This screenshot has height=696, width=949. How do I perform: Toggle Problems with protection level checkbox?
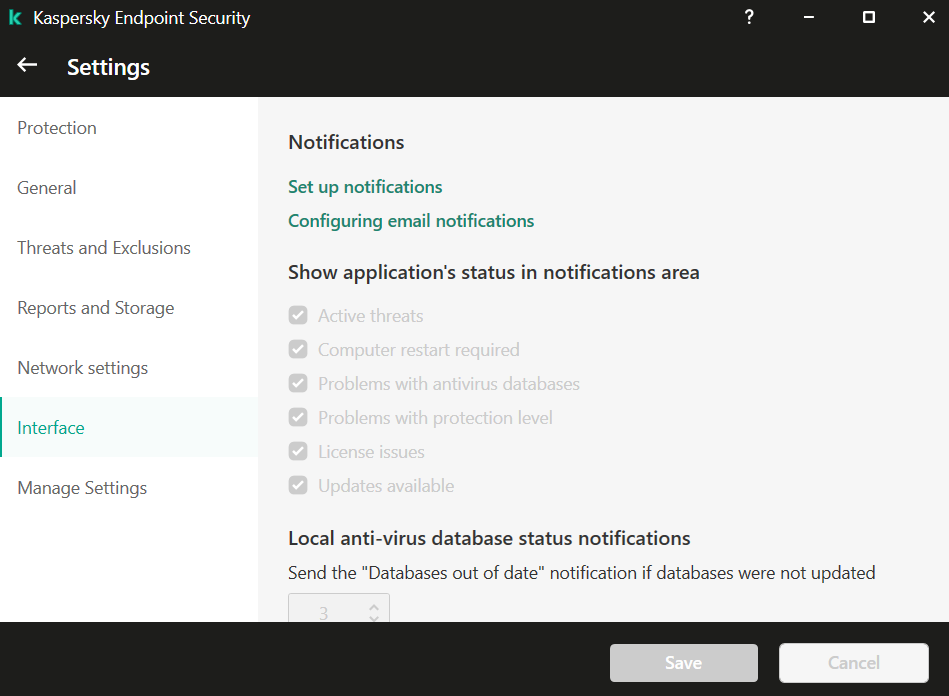click(x=298, y=418)
